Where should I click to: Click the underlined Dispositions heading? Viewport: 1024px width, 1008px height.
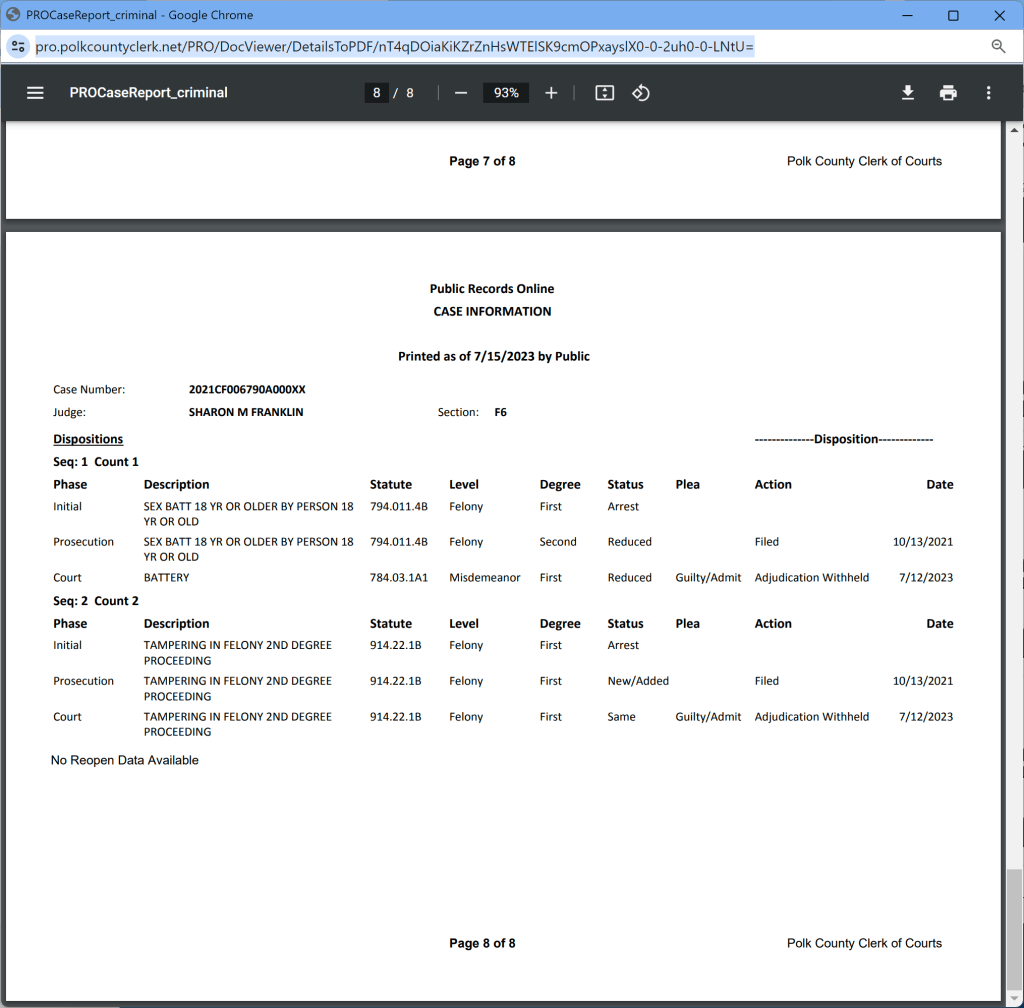click(88, 439)
